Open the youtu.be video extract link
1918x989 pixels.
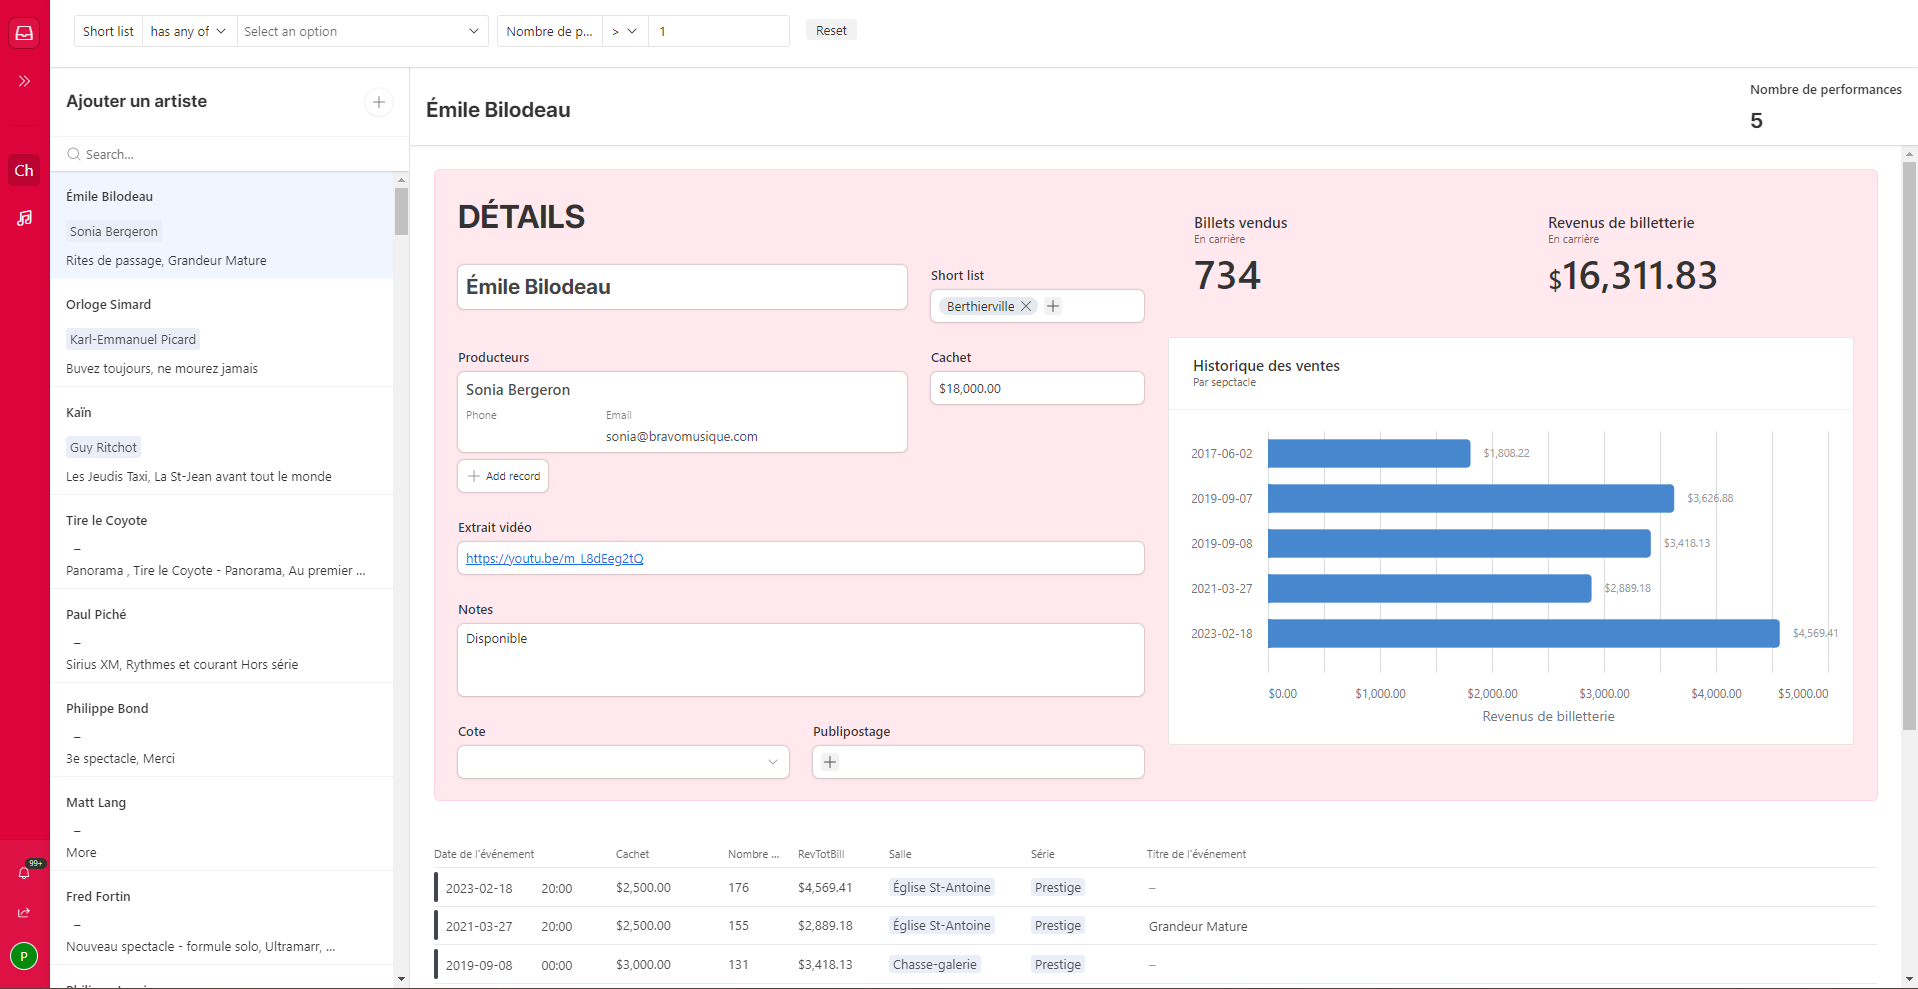coord(555,559)
